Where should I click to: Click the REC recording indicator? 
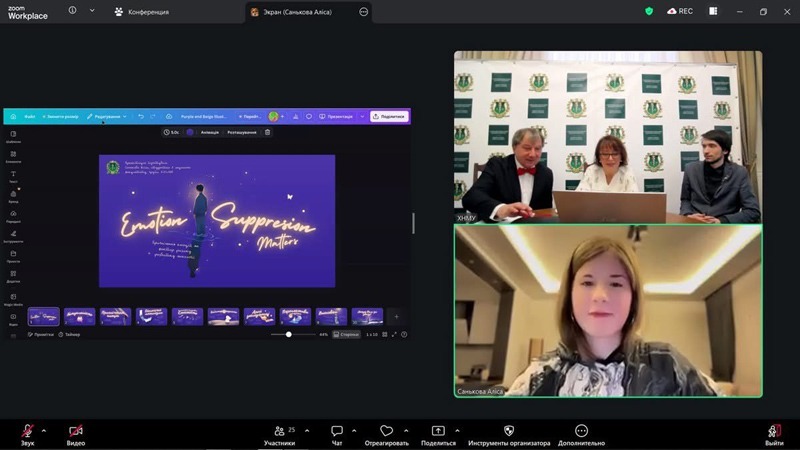[680, 11]
